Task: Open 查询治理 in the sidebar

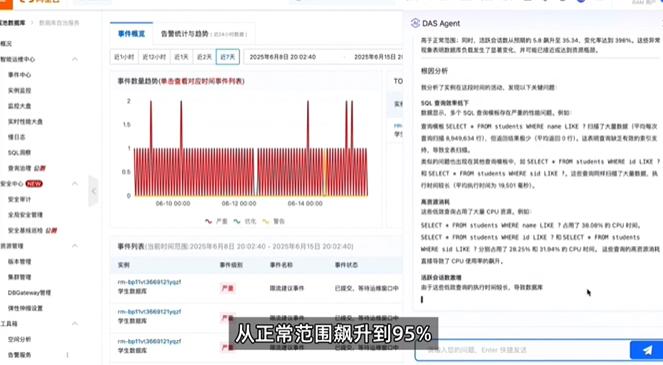Action: 19,168
